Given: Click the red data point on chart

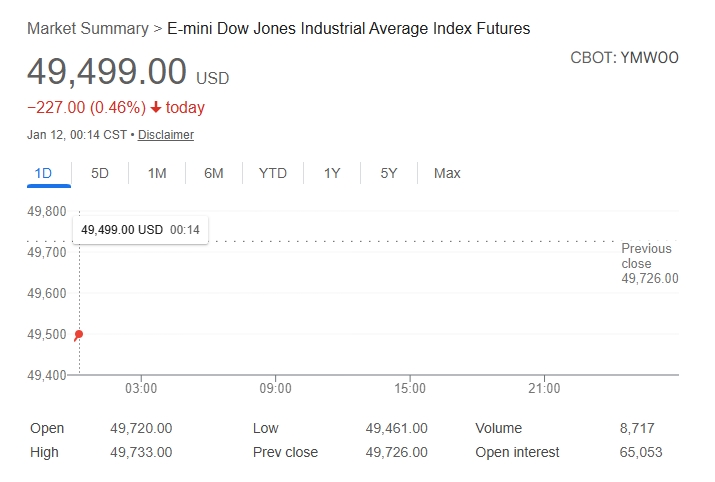Looking at the screenshot, I should (79, 334).
